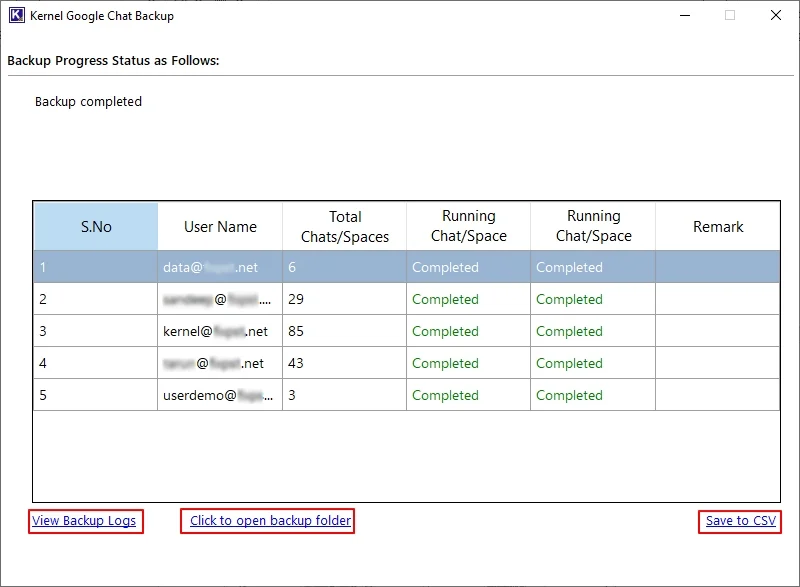Click the Kernel application icon in title bar
The height and width of the screenshot is (587, 800).
[x=16, y=15]
